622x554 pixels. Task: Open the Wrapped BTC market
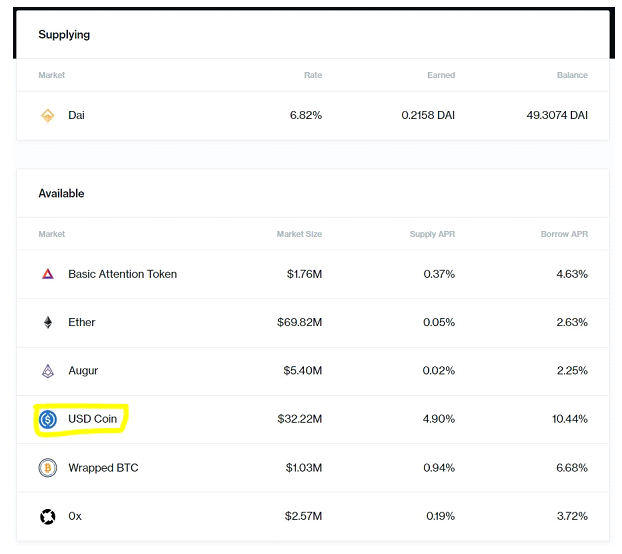pos(103,468)
